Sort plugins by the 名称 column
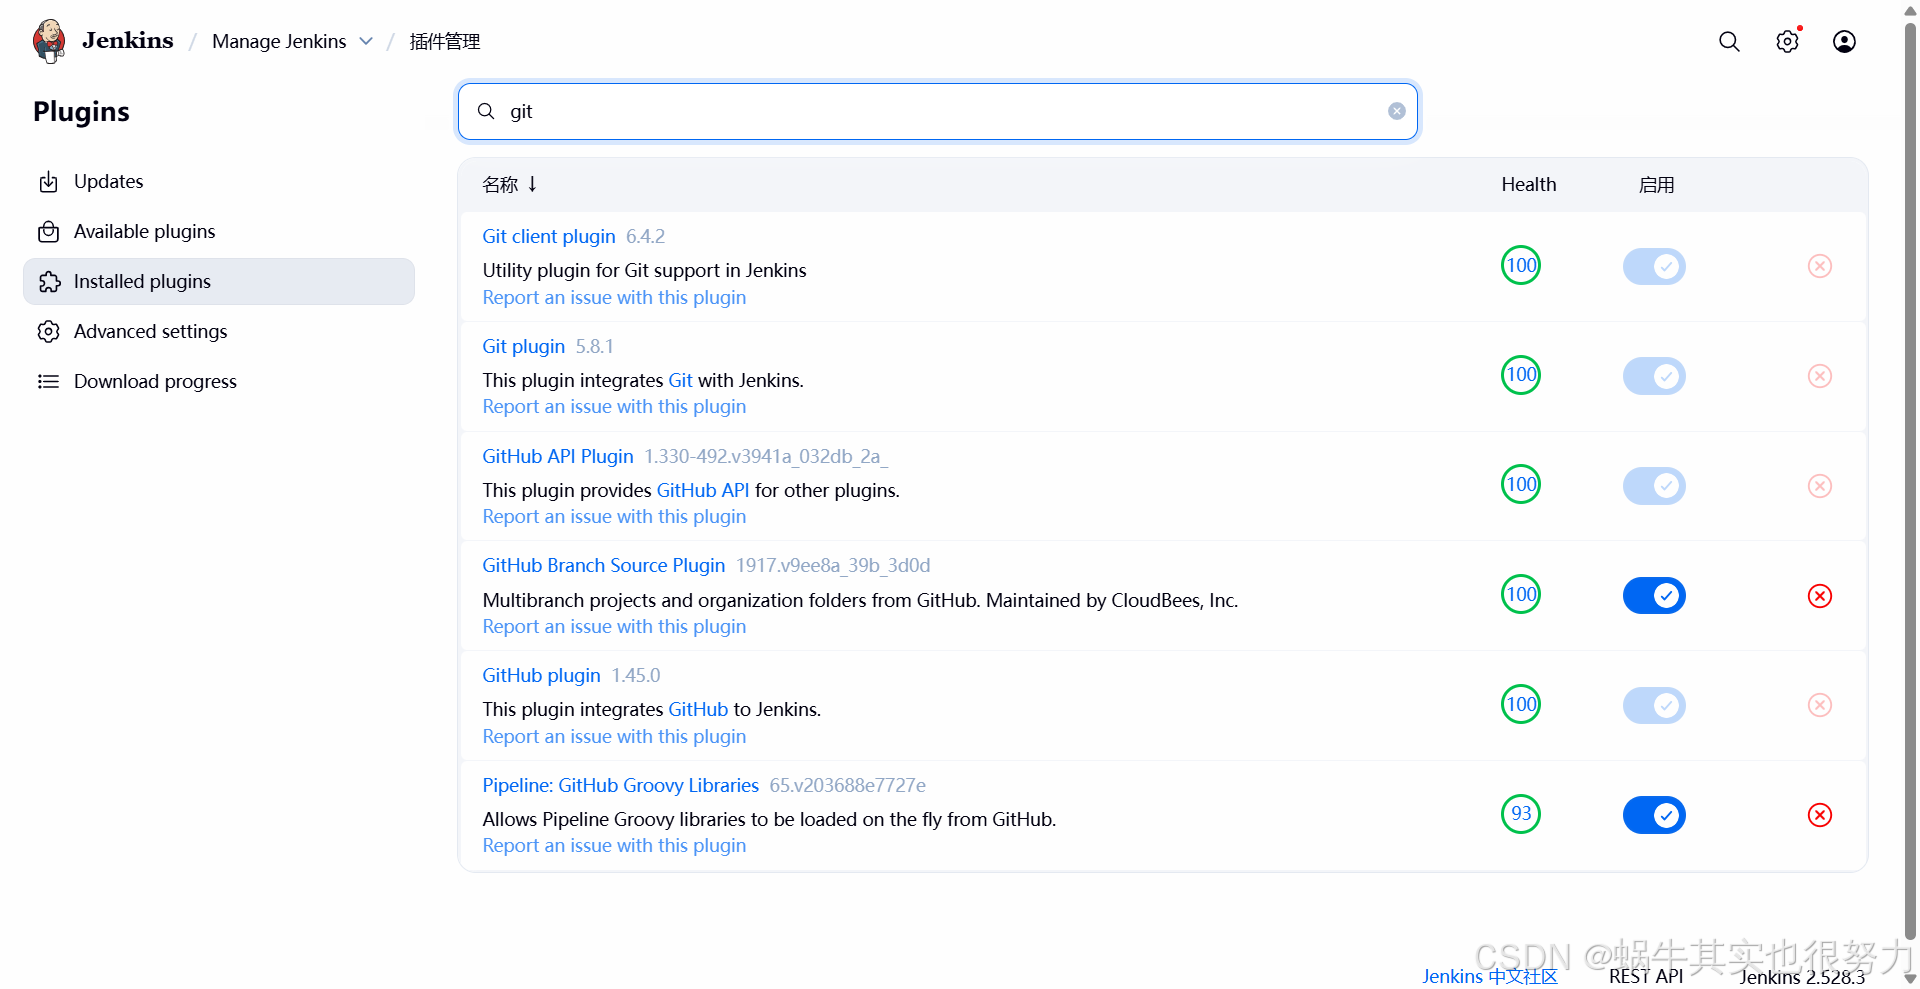The height and width of the screenshot is (989, 1920). pos(510,184)
